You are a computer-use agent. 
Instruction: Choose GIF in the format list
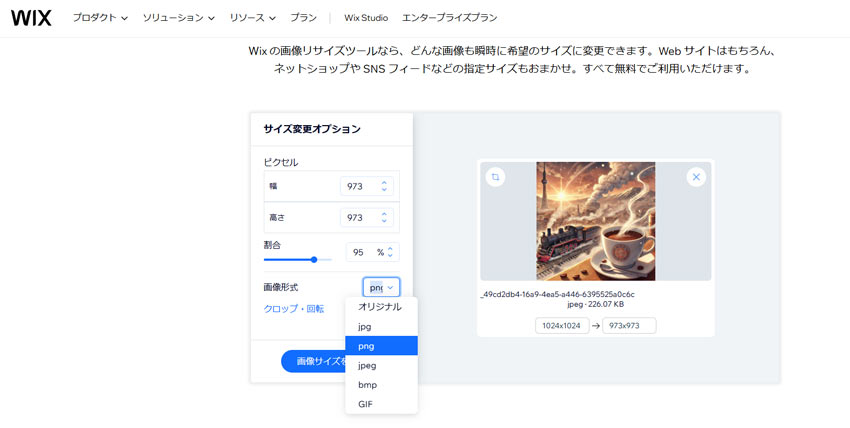[381, 404]
